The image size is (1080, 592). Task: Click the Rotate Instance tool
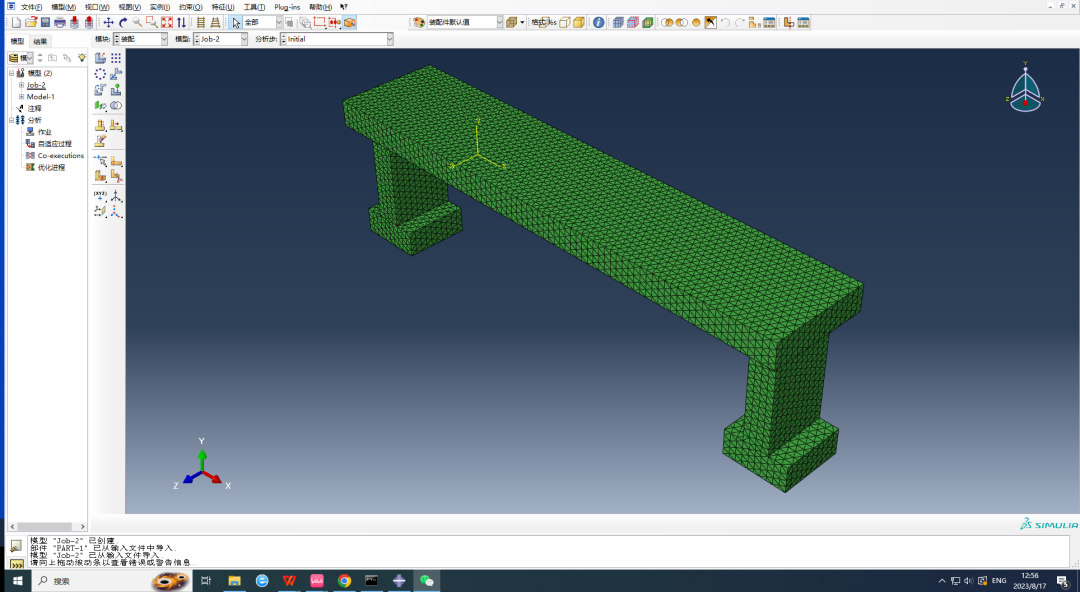101,90
